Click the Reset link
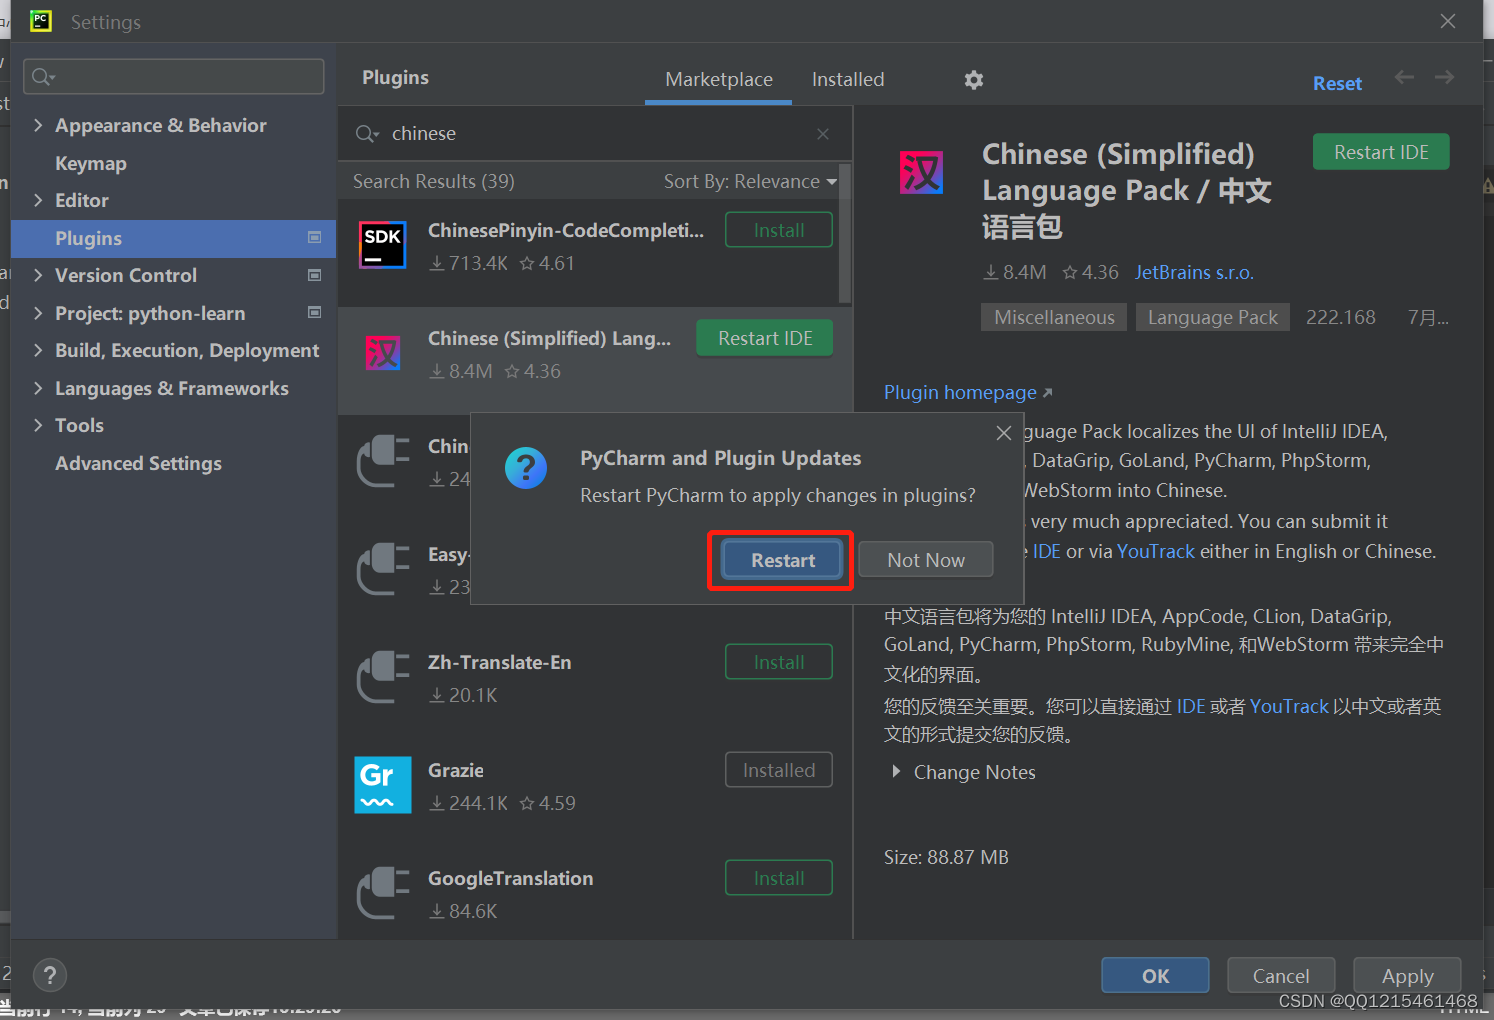 pos(1337,84)
